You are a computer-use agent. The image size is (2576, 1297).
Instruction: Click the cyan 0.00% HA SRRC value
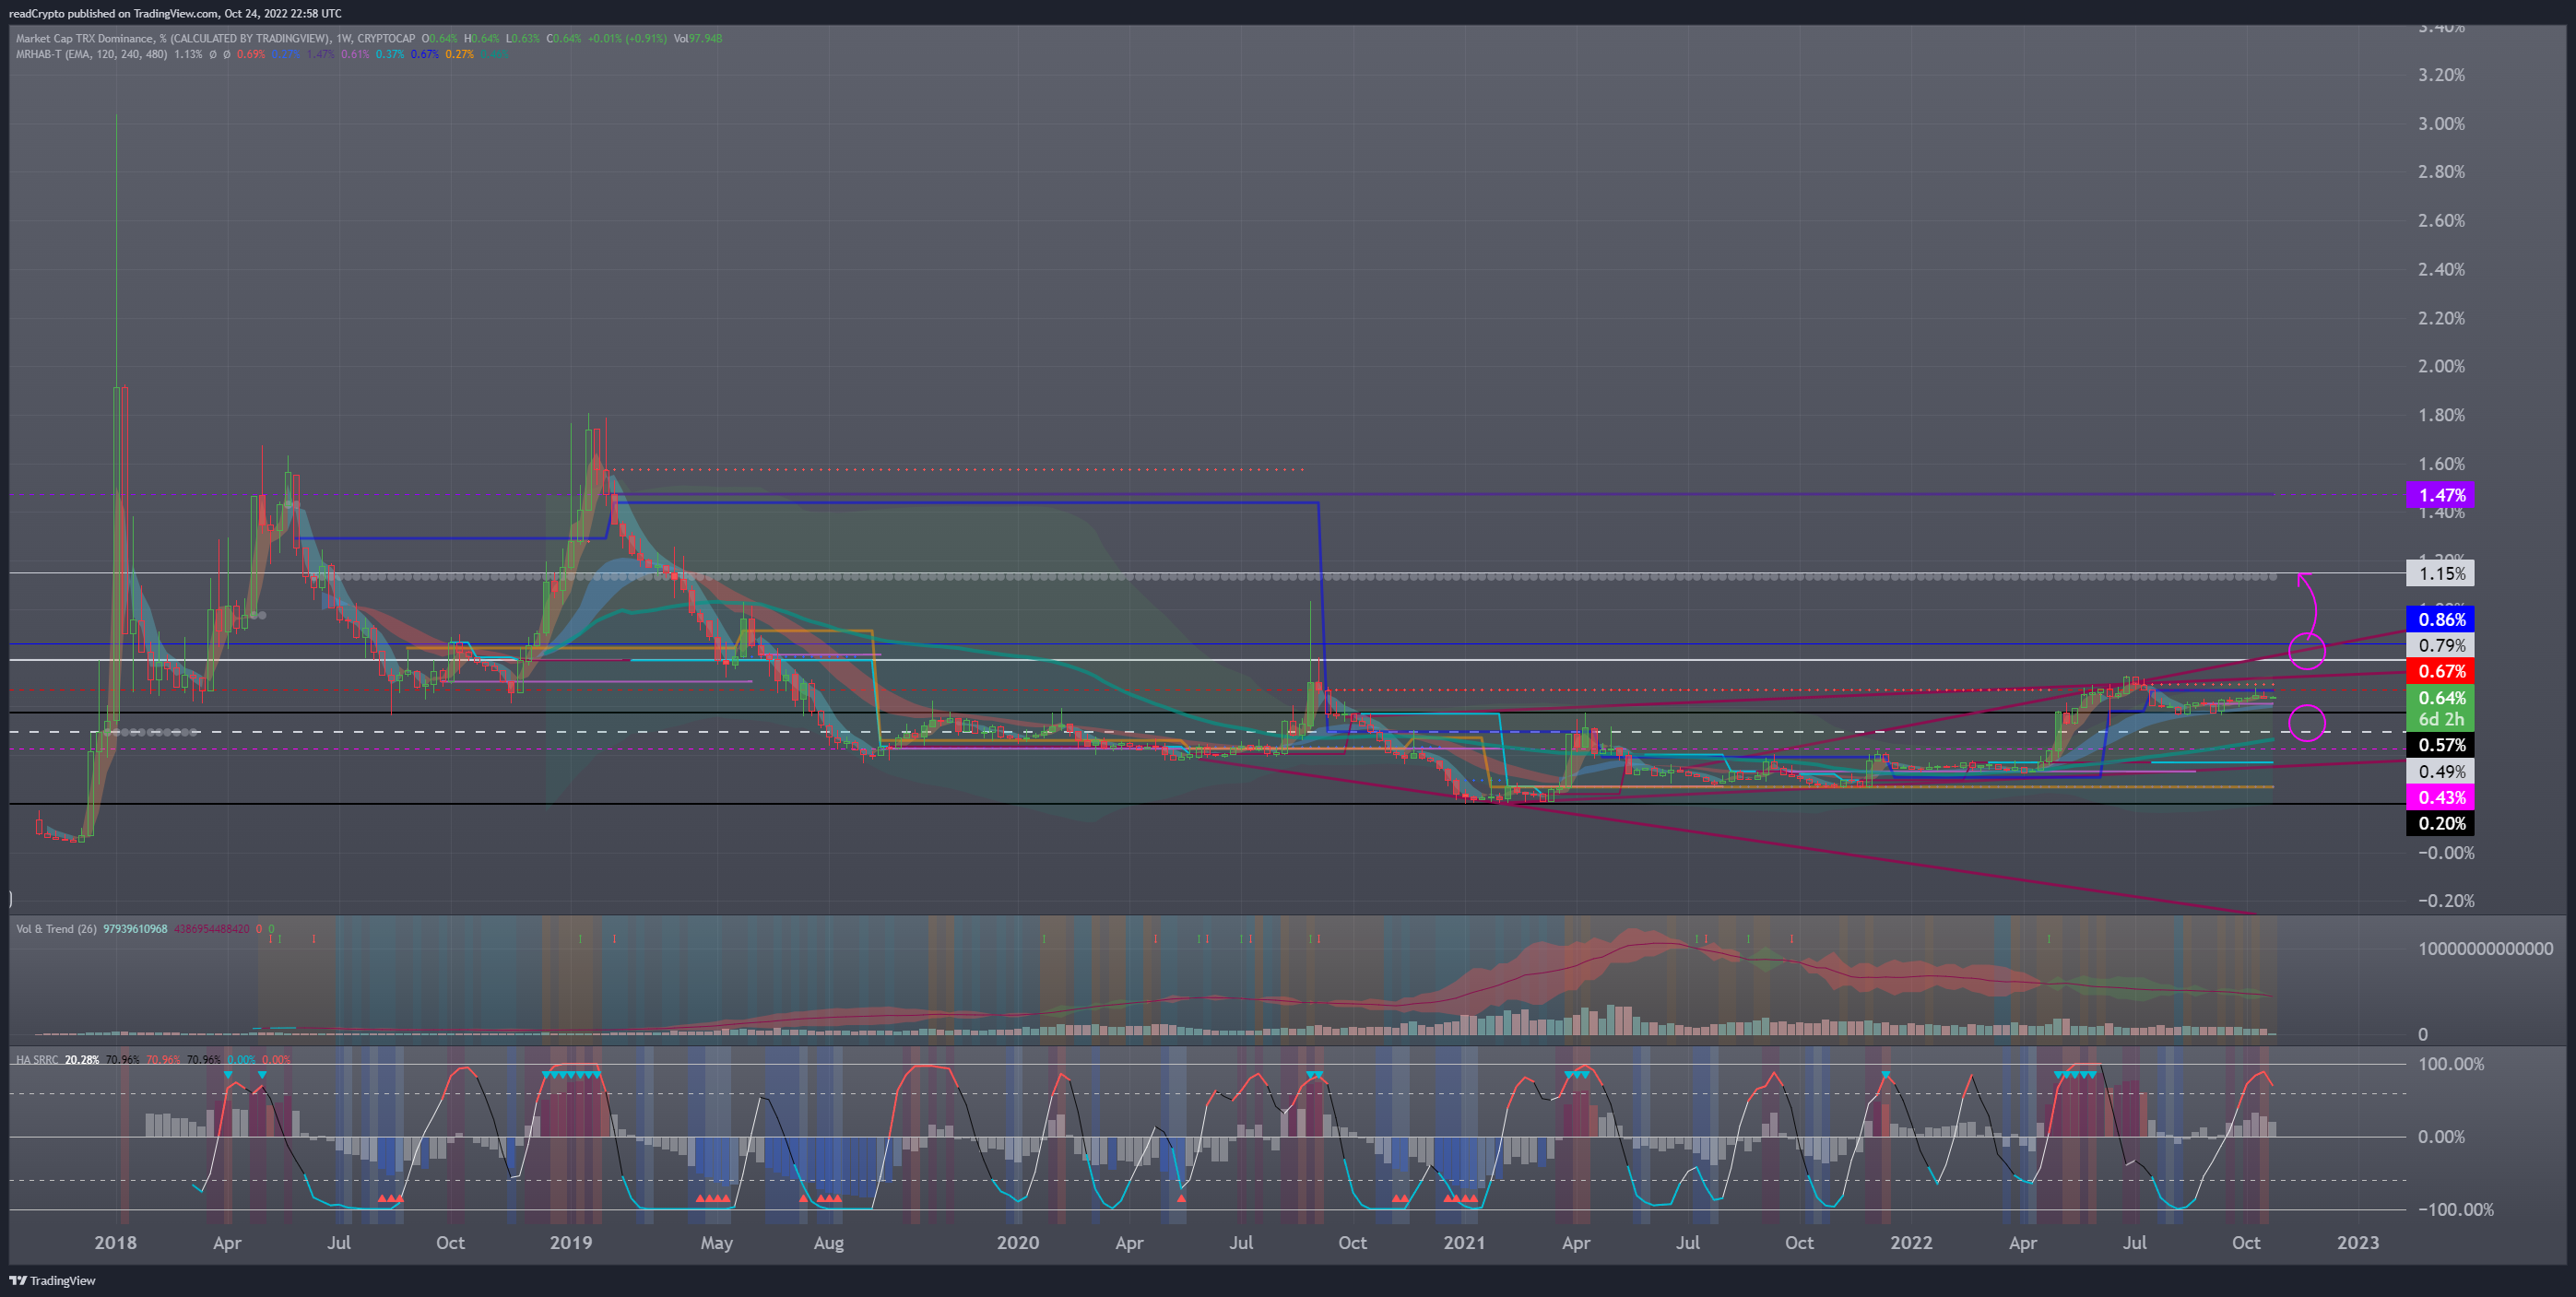241,1060
